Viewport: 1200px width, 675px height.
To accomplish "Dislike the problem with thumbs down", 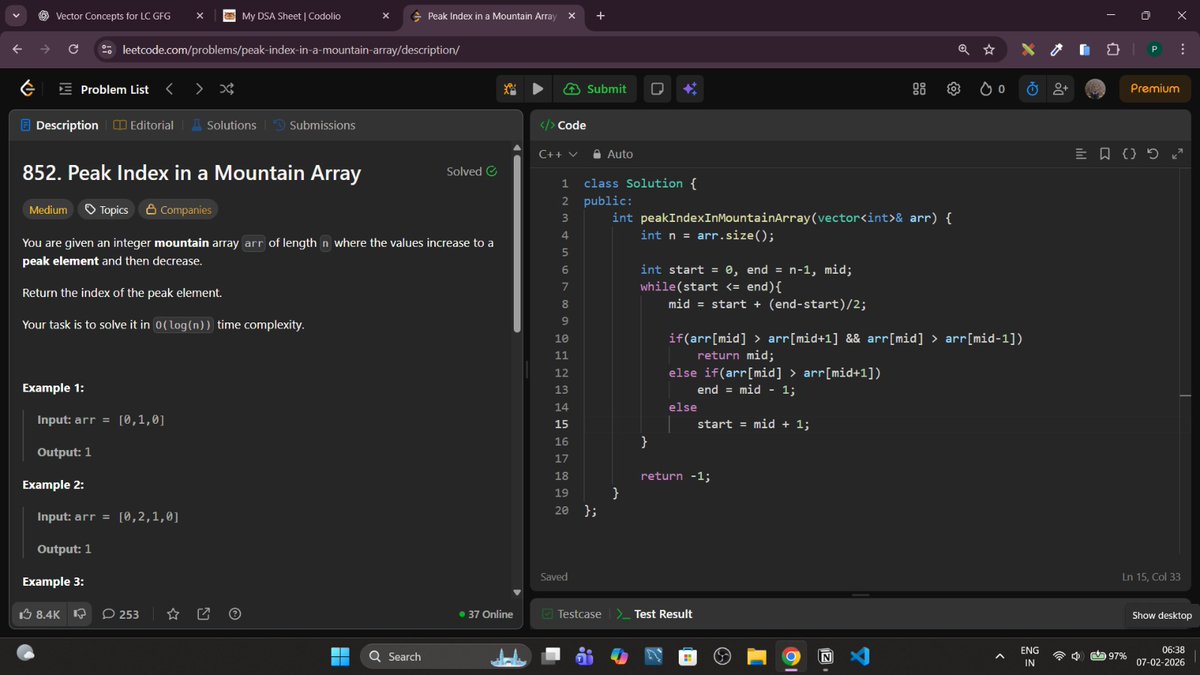I will [x=80, y=614].
